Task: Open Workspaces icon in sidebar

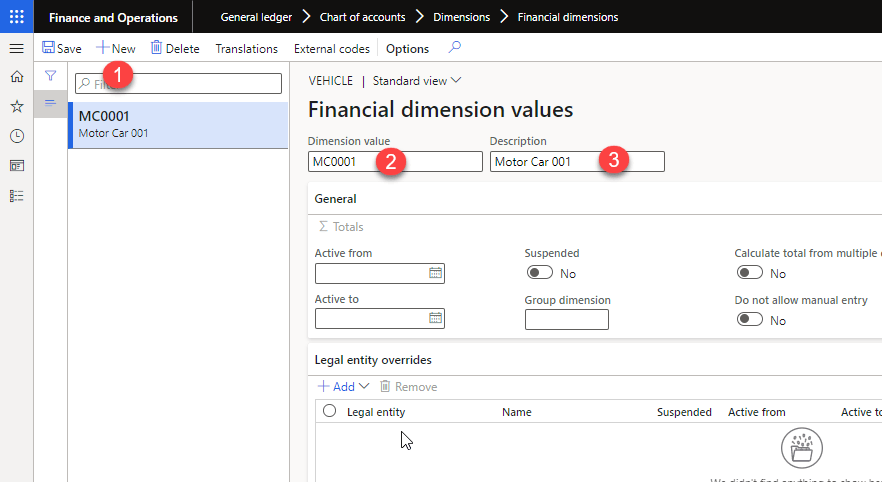Action: click(x=16, y=166)
